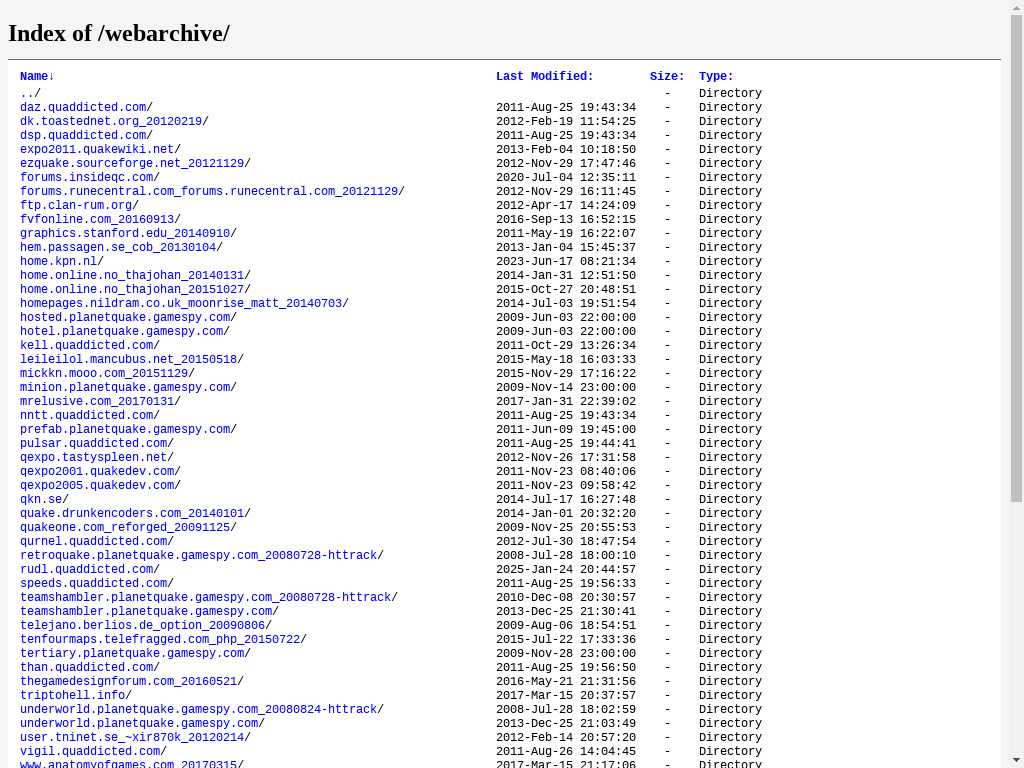Screen dimensions: 1024x768
Task: Open home.kpn.nl directory
Action: [59, 262]
